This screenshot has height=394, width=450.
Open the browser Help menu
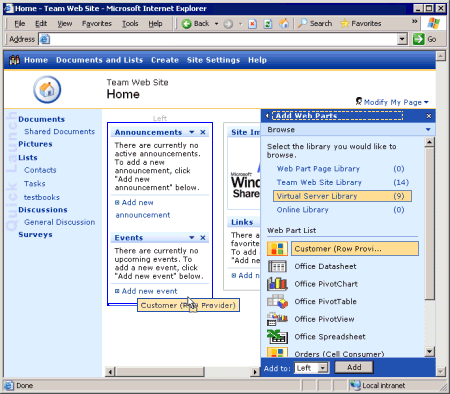point(155,24)
